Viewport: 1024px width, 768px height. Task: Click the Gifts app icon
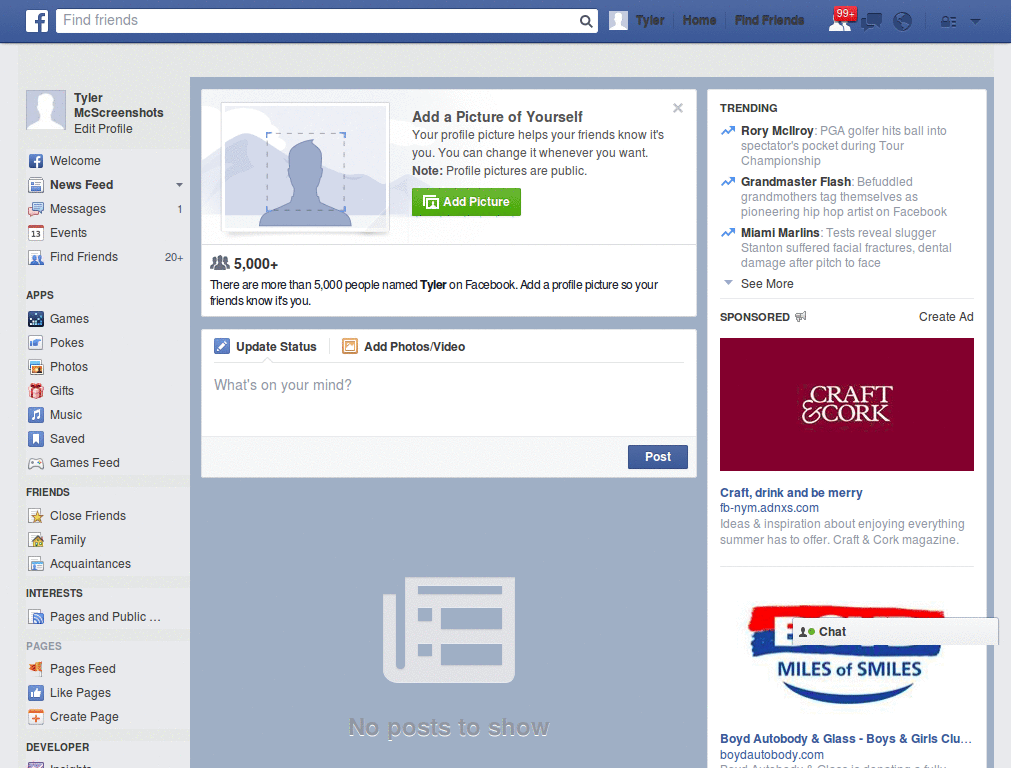[36, 391]
